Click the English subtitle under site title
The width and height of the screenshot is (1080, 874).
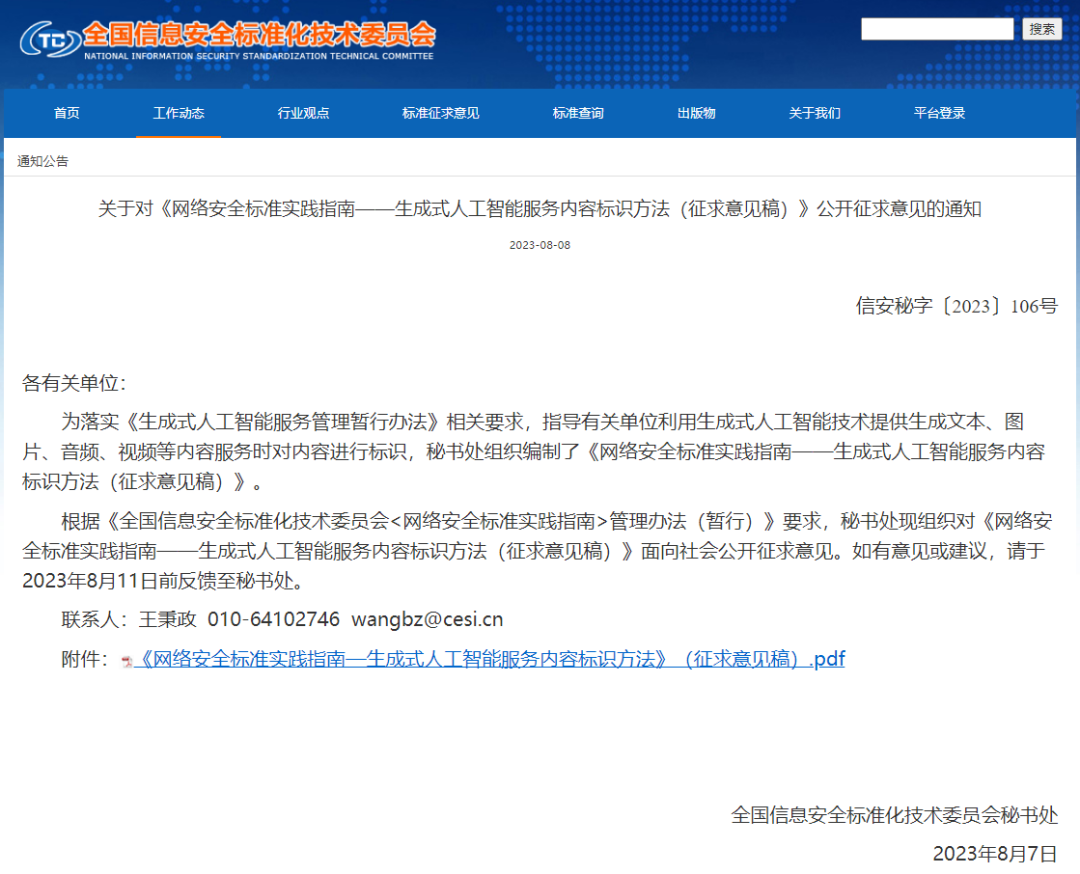pyautogui.click(x=259, y=56)
